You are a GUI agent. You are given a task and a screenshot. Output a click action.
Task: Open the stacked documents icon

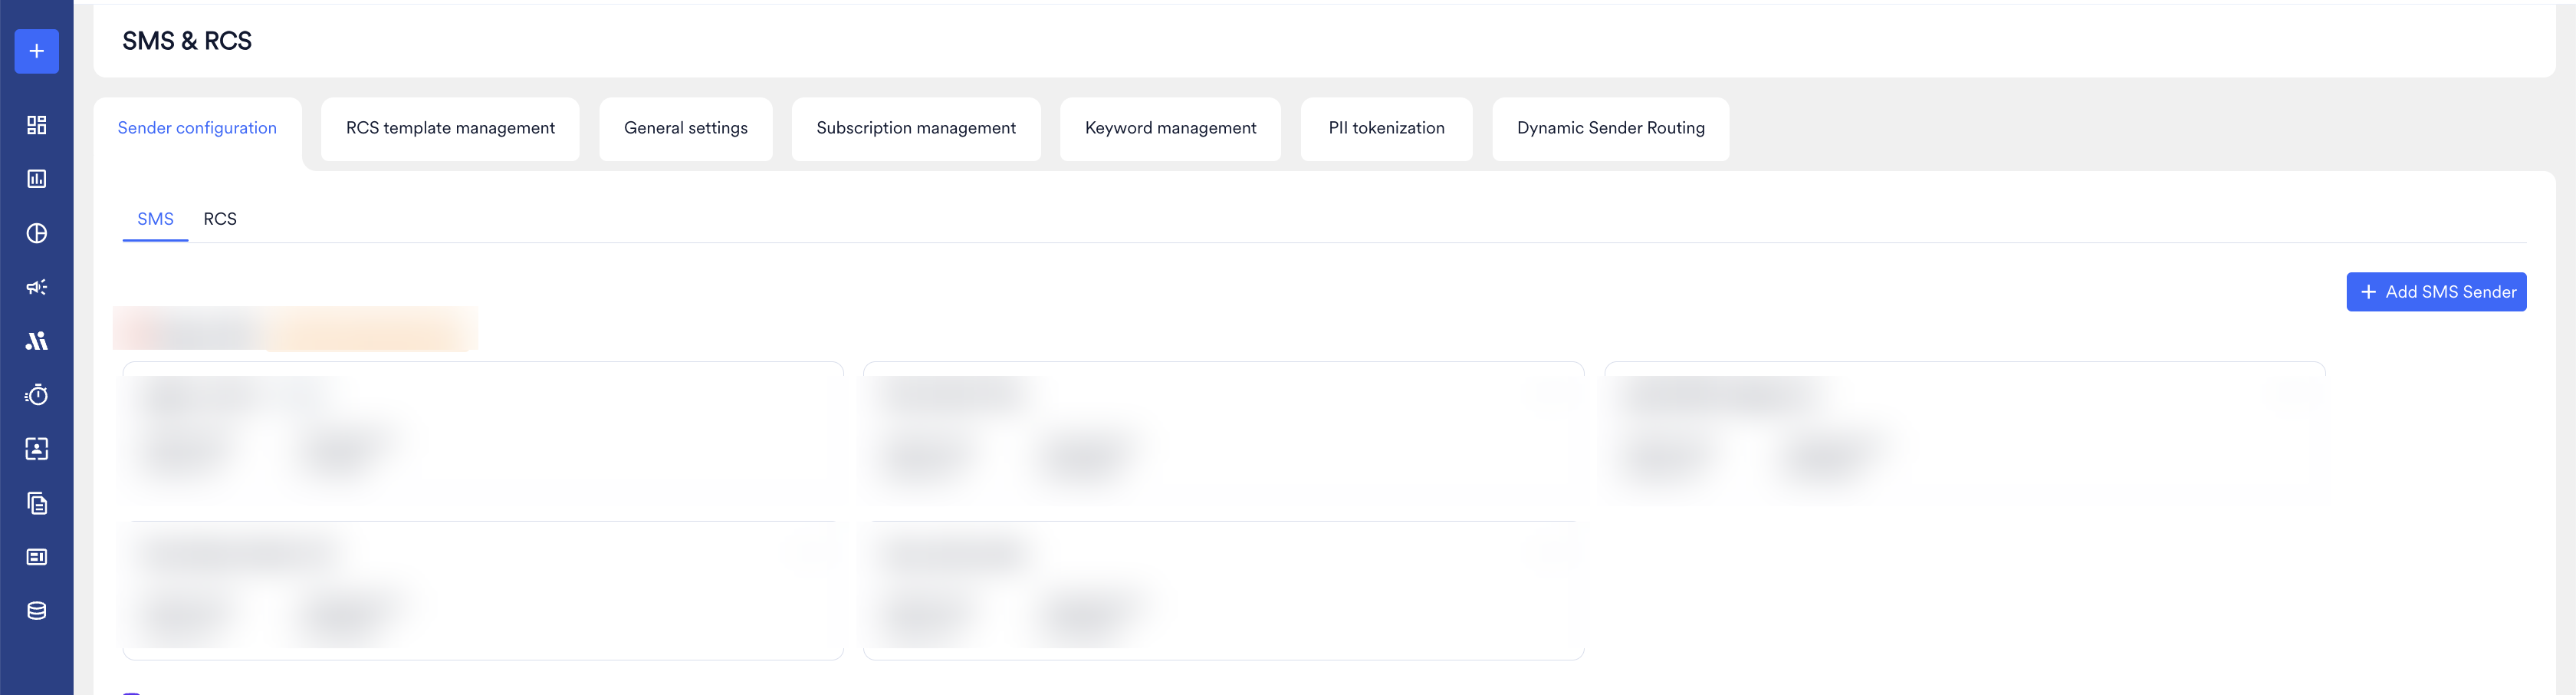pos(37,503)
